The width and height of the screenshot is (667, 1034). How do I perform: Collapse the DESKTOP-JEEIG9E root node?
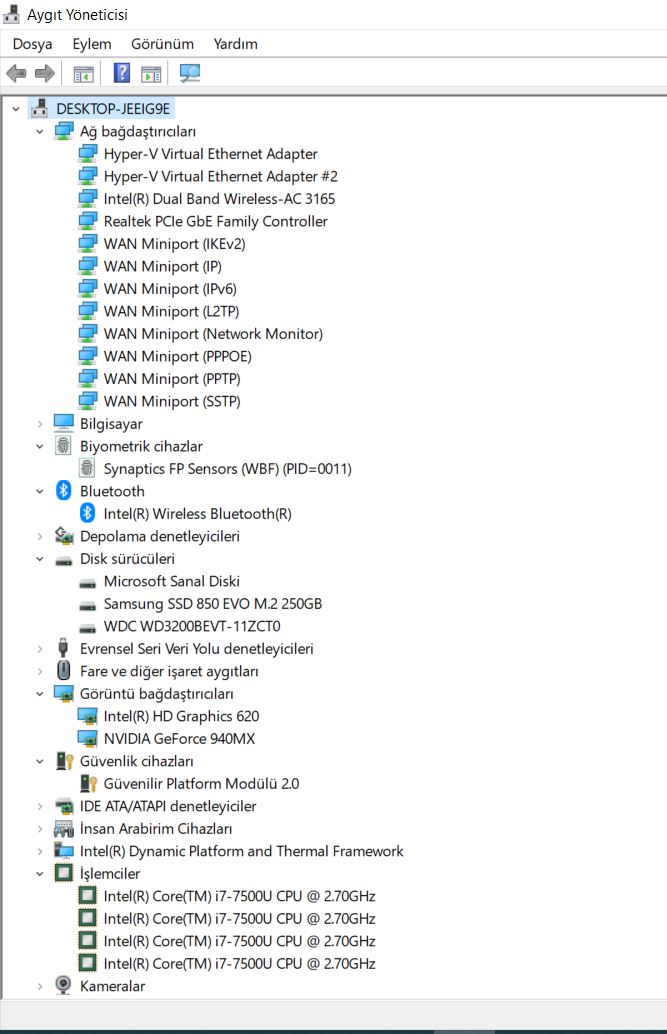[16, 108]
